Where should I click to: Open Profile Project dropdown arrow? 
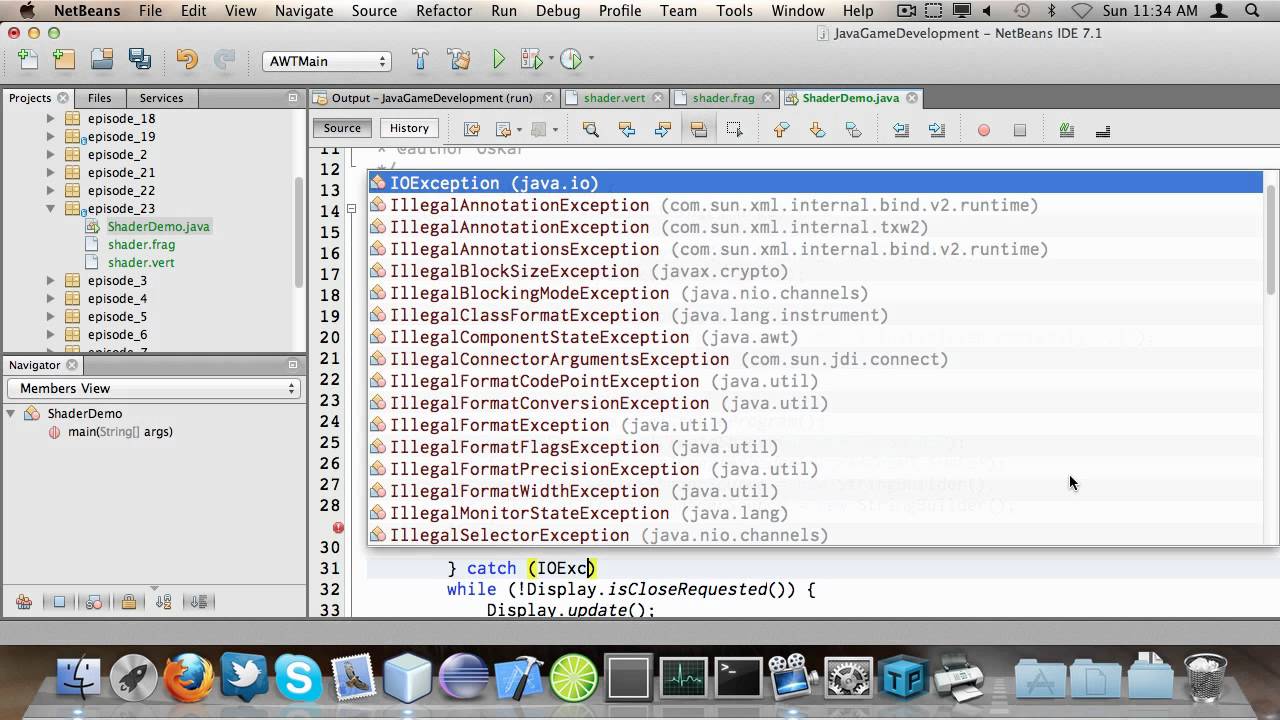tap(591, 60)
